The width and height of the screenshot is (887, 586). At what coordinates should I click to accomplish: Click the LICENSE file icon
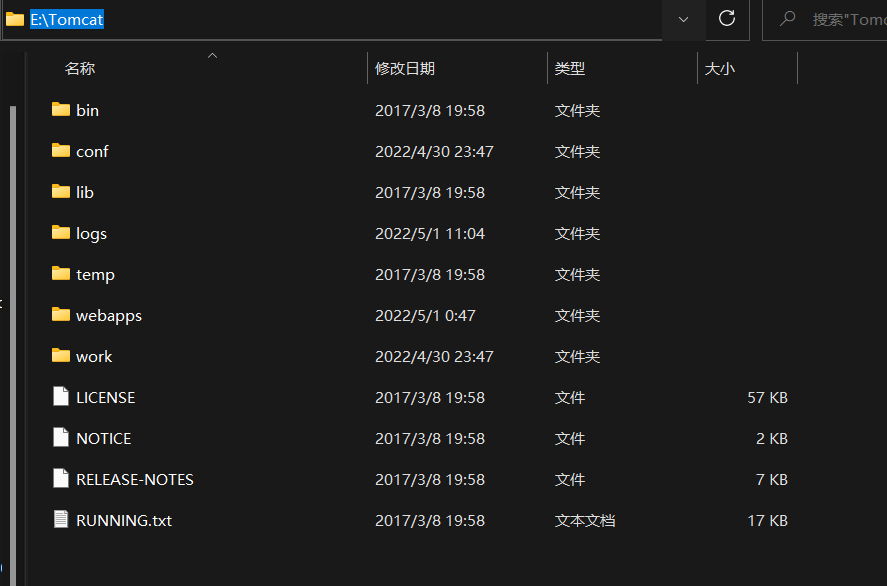(x=61, y=397)
